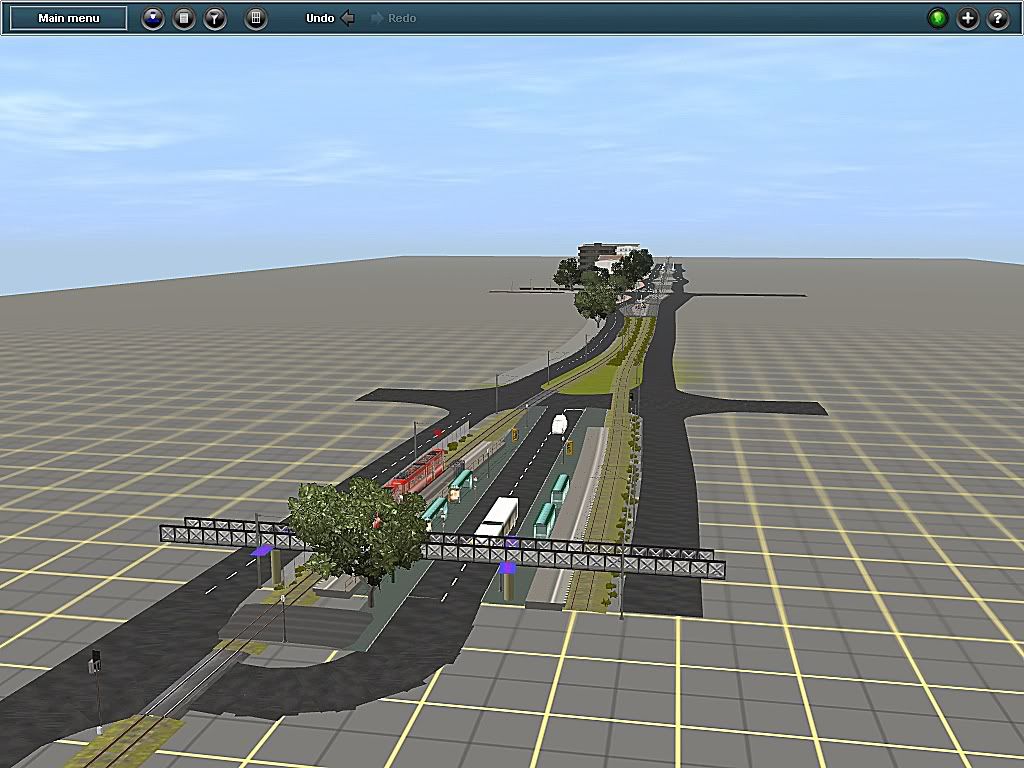Screen dimensions: 1024x768
Task: Click the funnel filter icon
Action: 215,18
